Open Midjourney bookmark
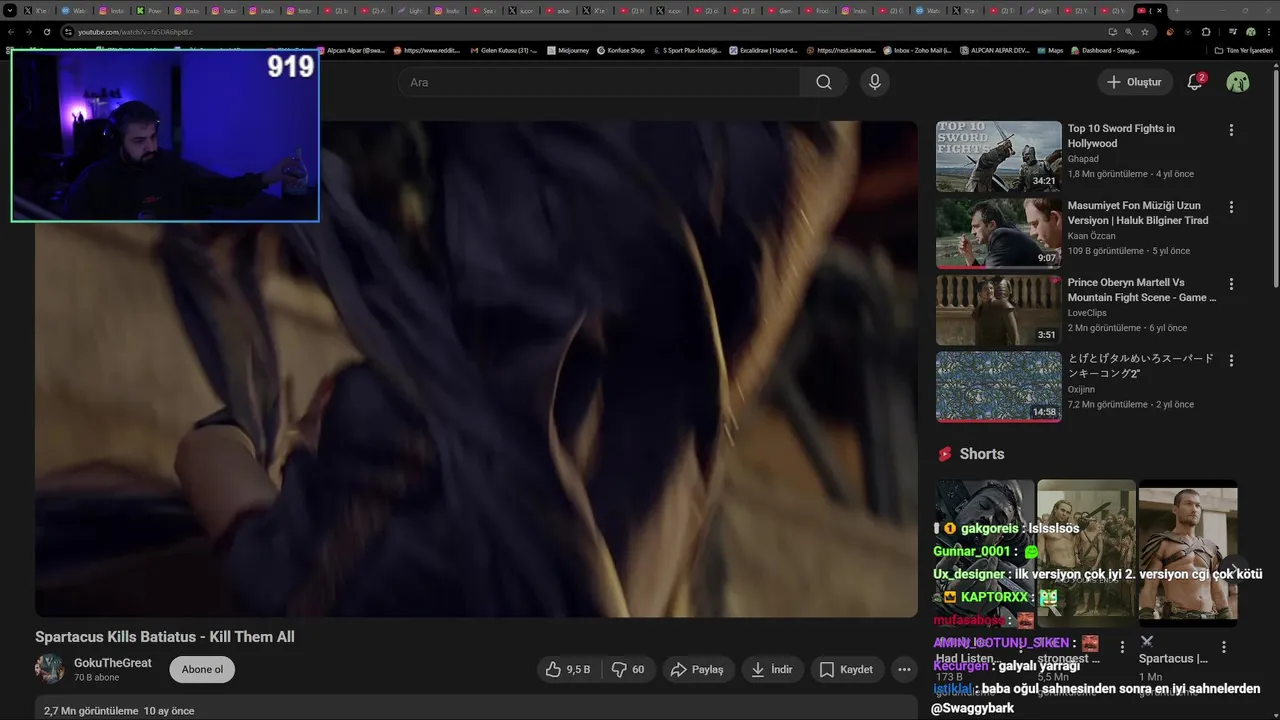This screenshot has height=720, width=1280. (567, 50)
